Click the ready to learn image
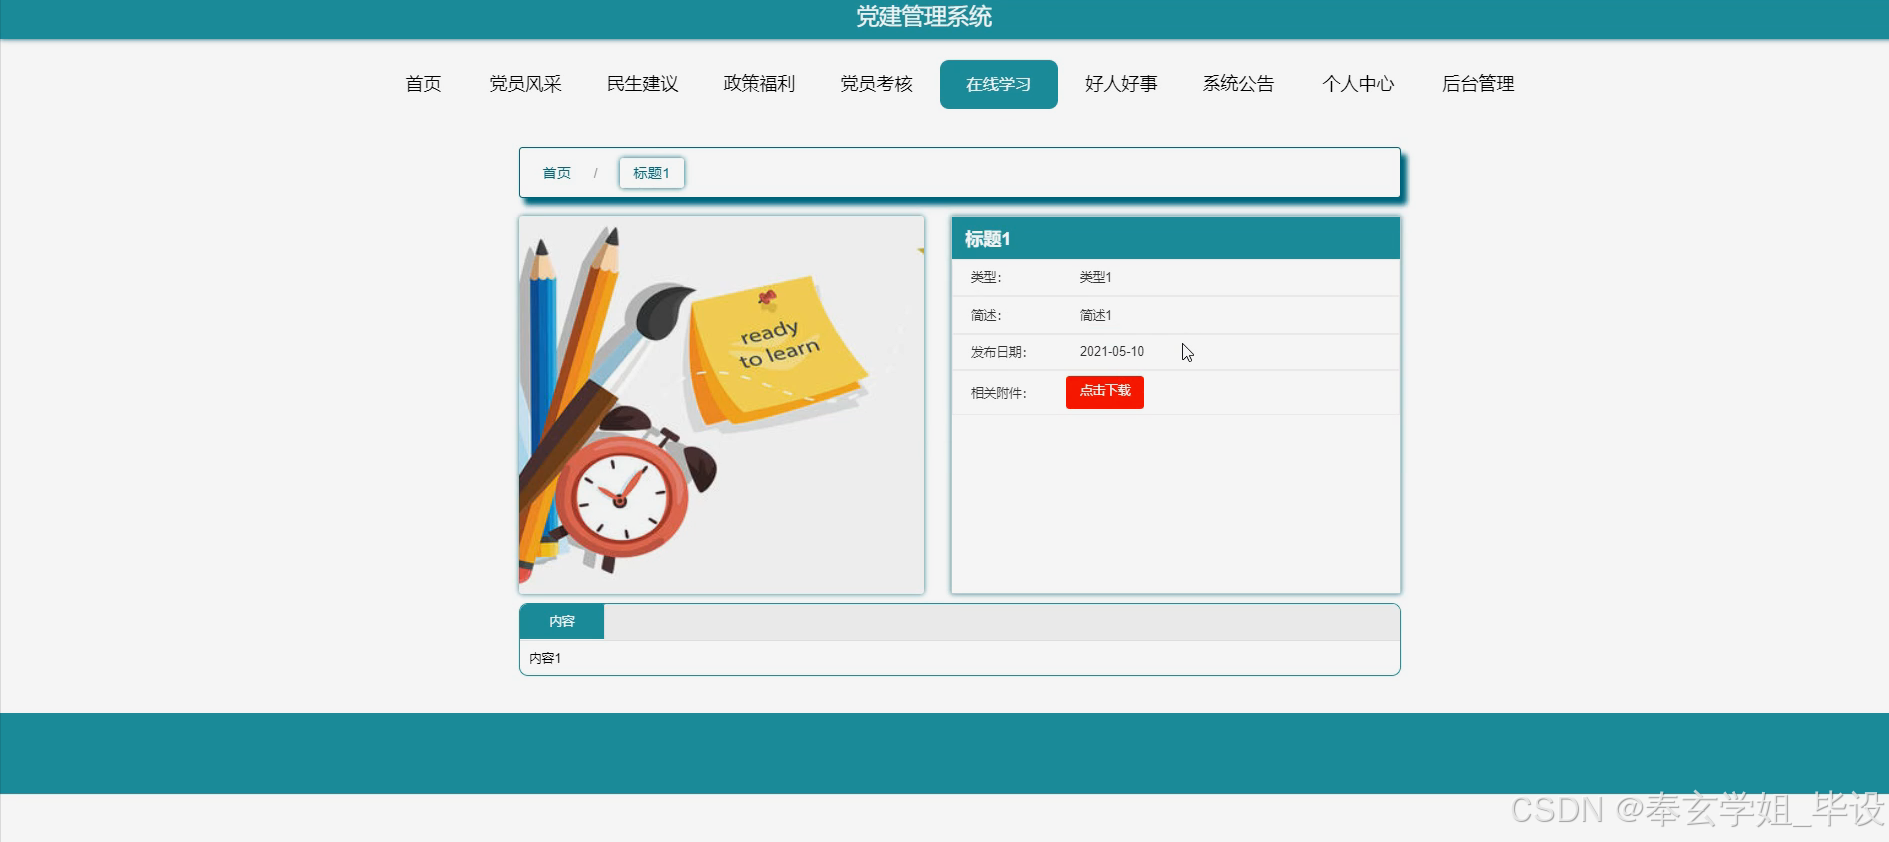The image size is (1889, 842). pos(721,405)
